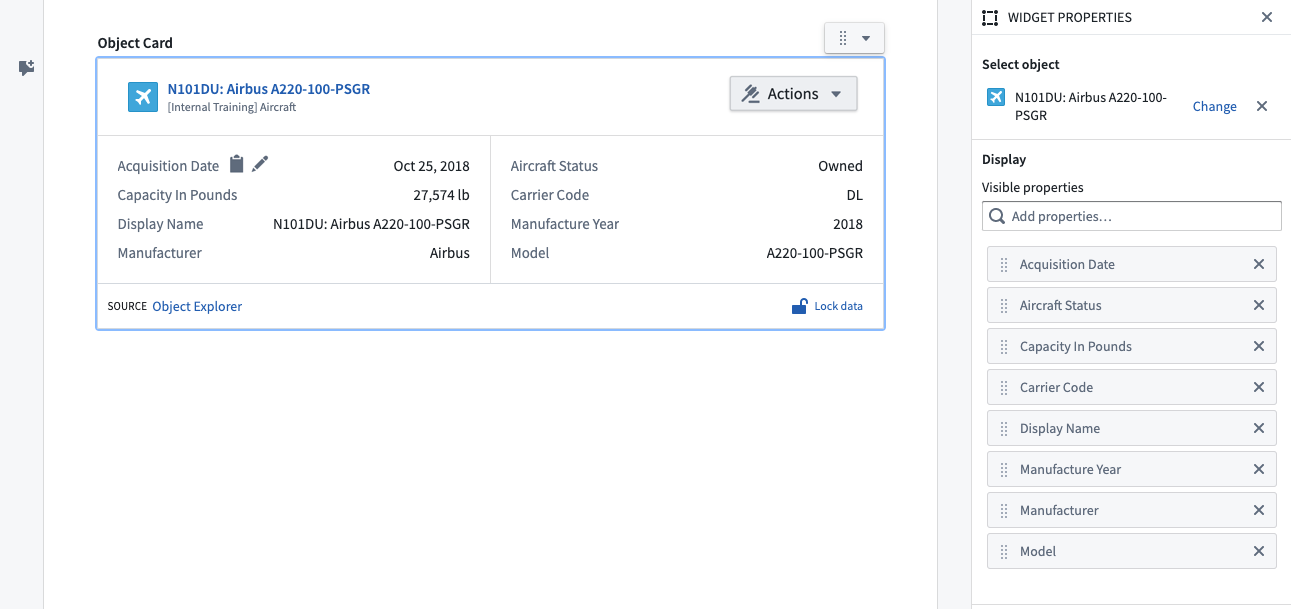Open the Object Explorer source link
1291x609 pixels.
[197, 306]
